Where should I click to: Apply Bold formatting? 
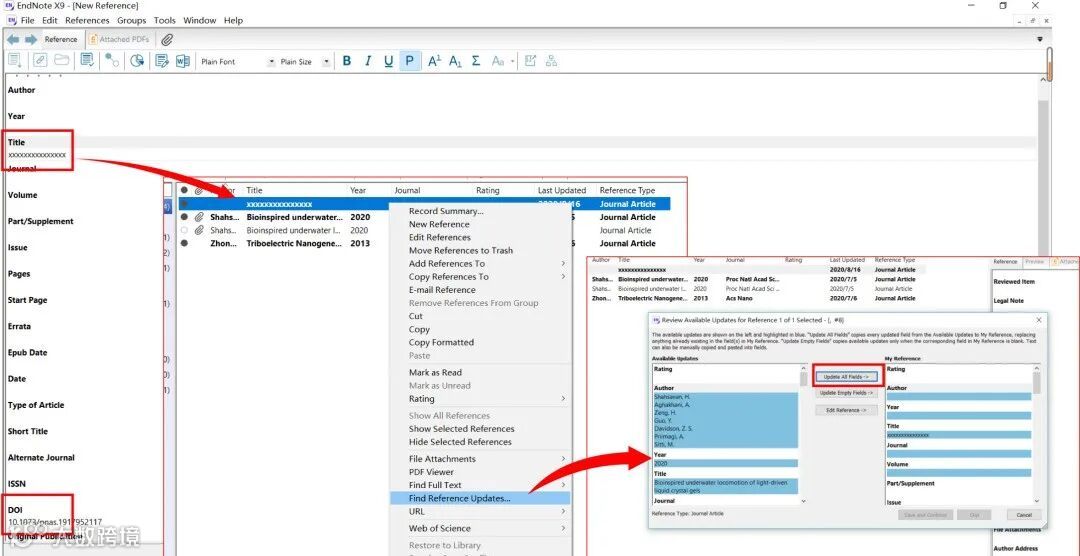pos(346,61)
